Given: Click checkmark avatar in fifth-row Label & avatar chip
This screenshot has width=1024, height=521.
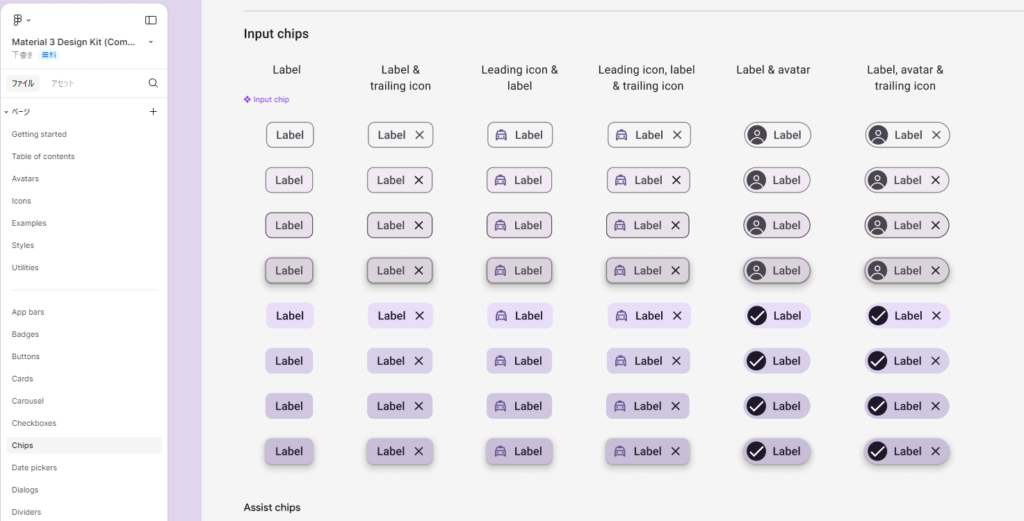Looking at the screenshot, I should click(x=757, y=316).
